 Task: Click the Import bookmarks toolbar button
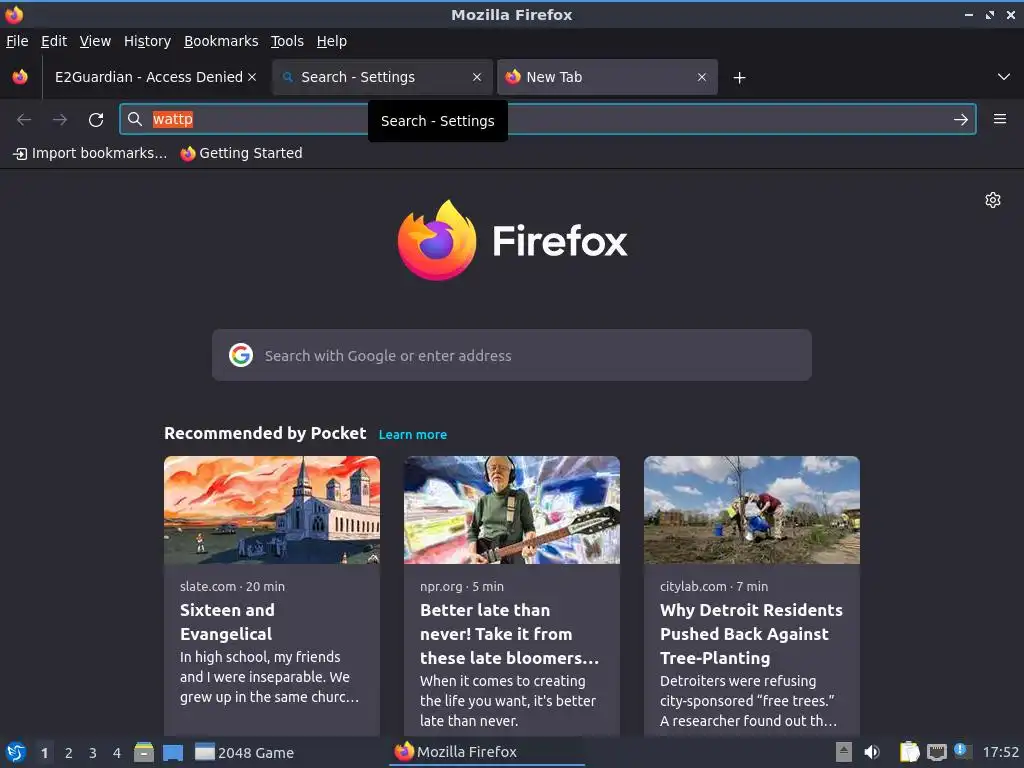[x=90, y=153]
